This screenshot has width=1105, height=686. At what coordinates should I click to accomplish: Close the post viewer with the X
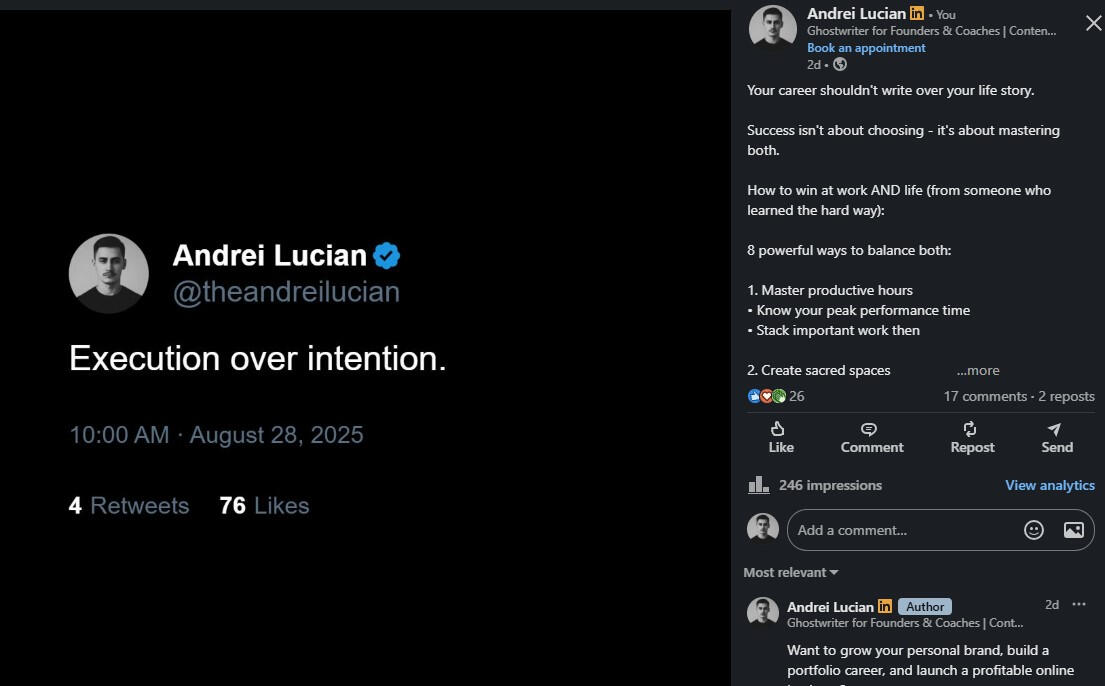(1093, 23)
